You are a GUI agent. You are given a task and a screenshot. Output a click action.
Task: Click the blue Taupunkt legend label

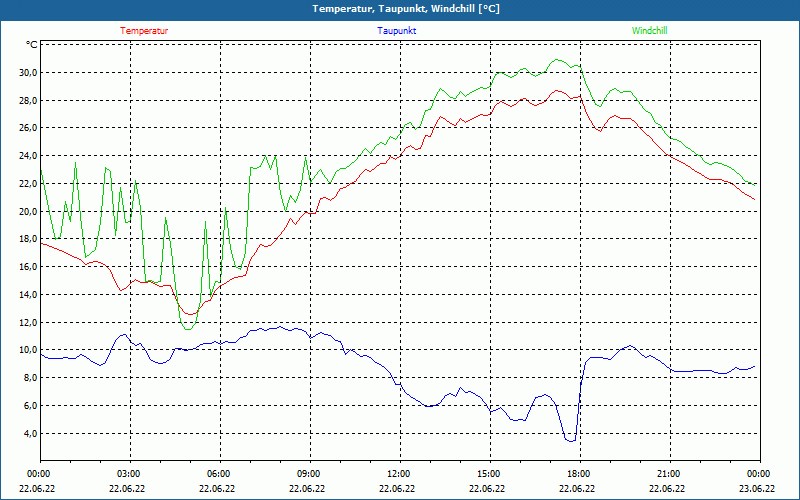(x=396, y=31)
